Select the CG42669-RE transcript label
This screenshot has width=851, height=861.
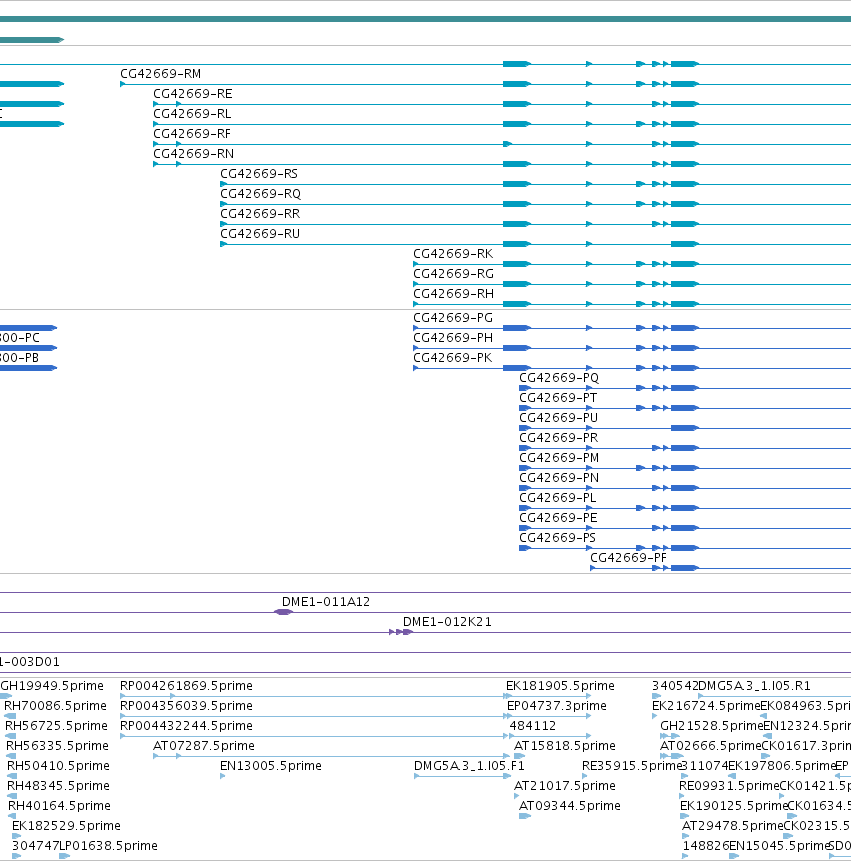[x=193, y=94]
